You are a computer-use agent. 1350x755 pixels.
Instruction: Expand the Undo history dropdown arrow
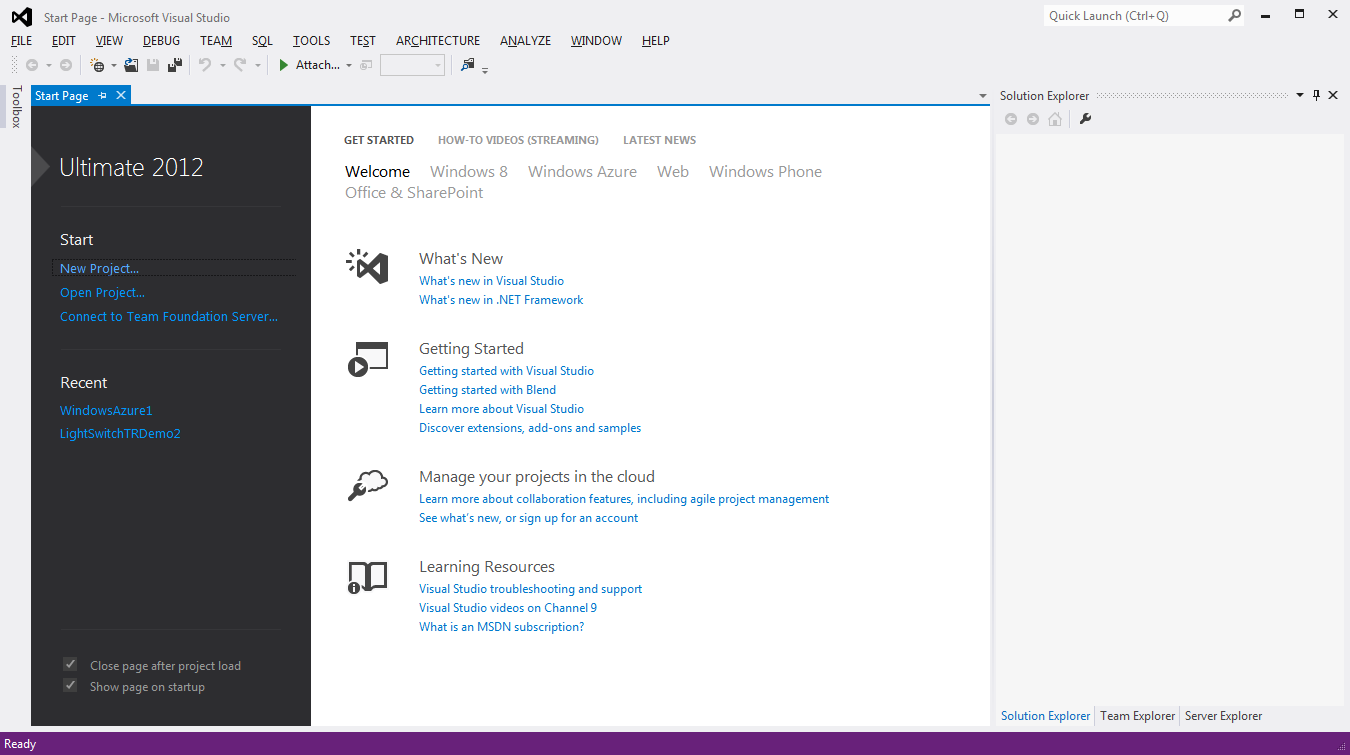click(x=222, y=65)
